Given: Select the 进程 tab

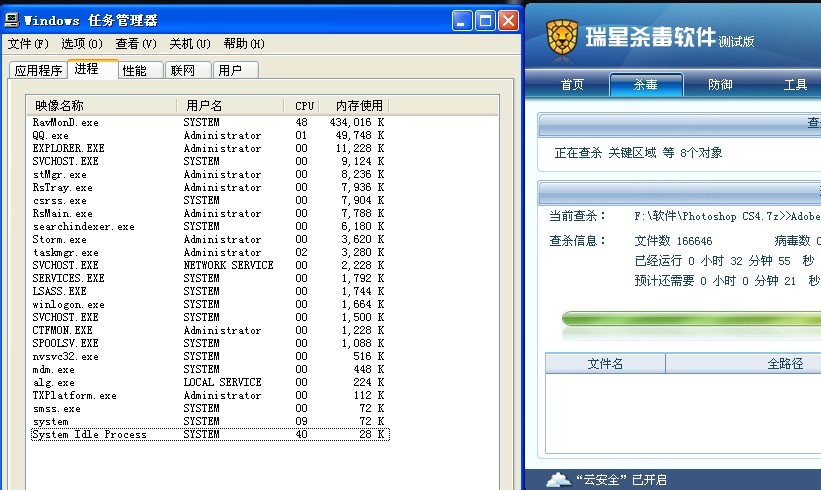Looking at the screenshot, I should click(x=93, y=69).
